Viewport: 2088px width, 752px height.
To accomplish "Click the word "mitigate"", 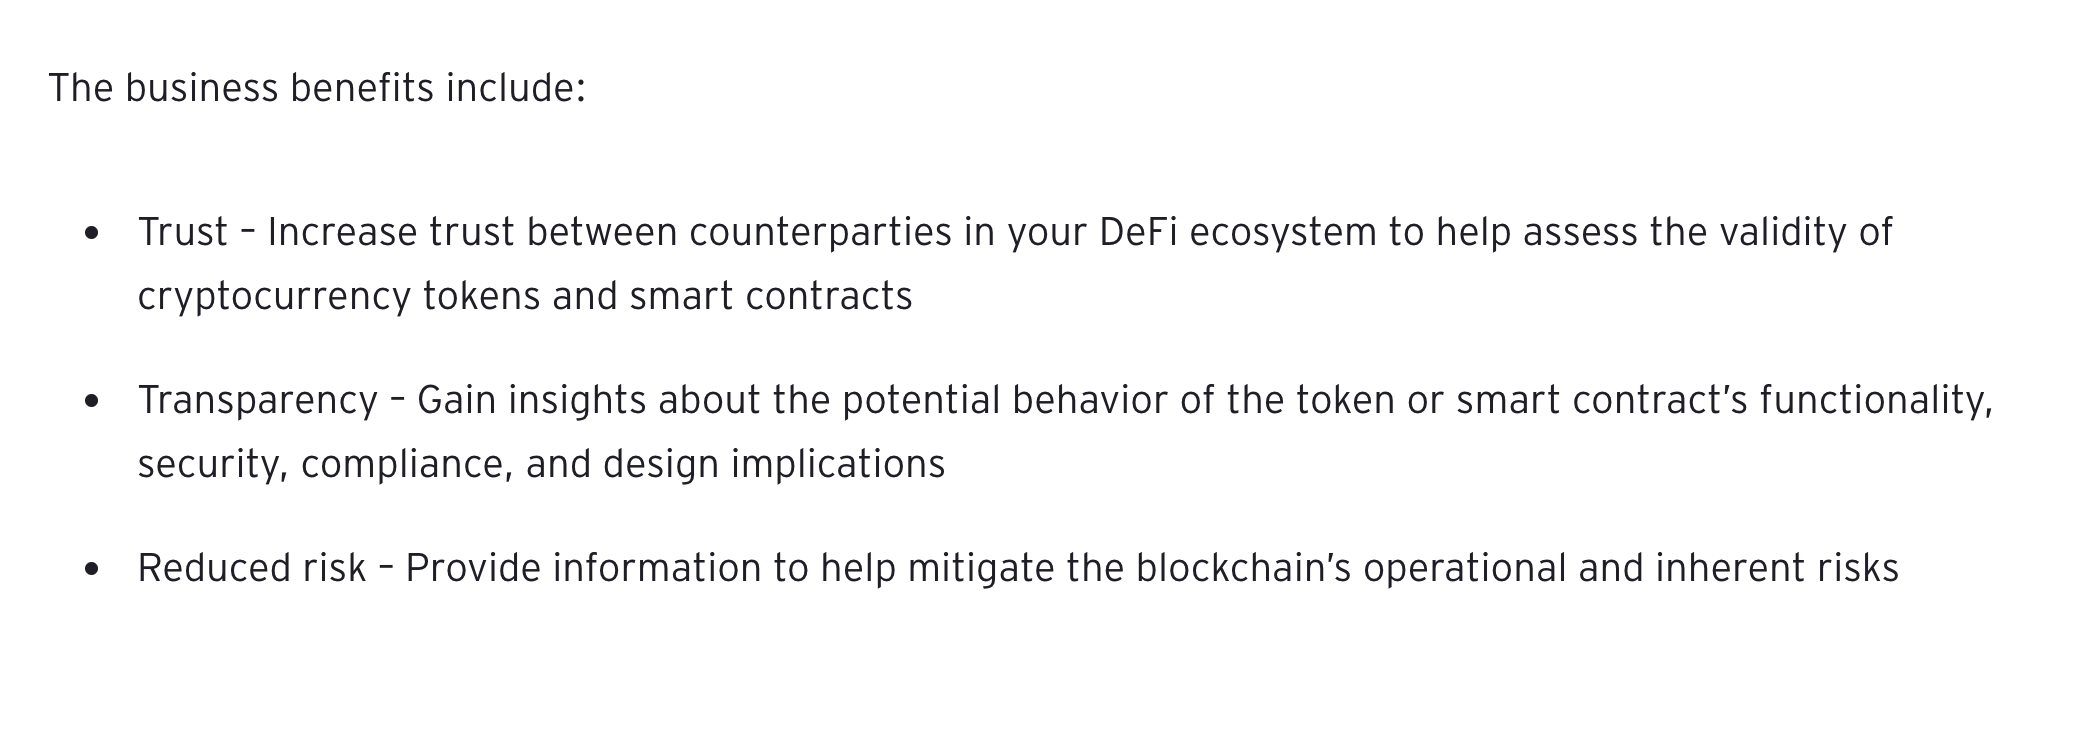I will (x=981, y=568).
